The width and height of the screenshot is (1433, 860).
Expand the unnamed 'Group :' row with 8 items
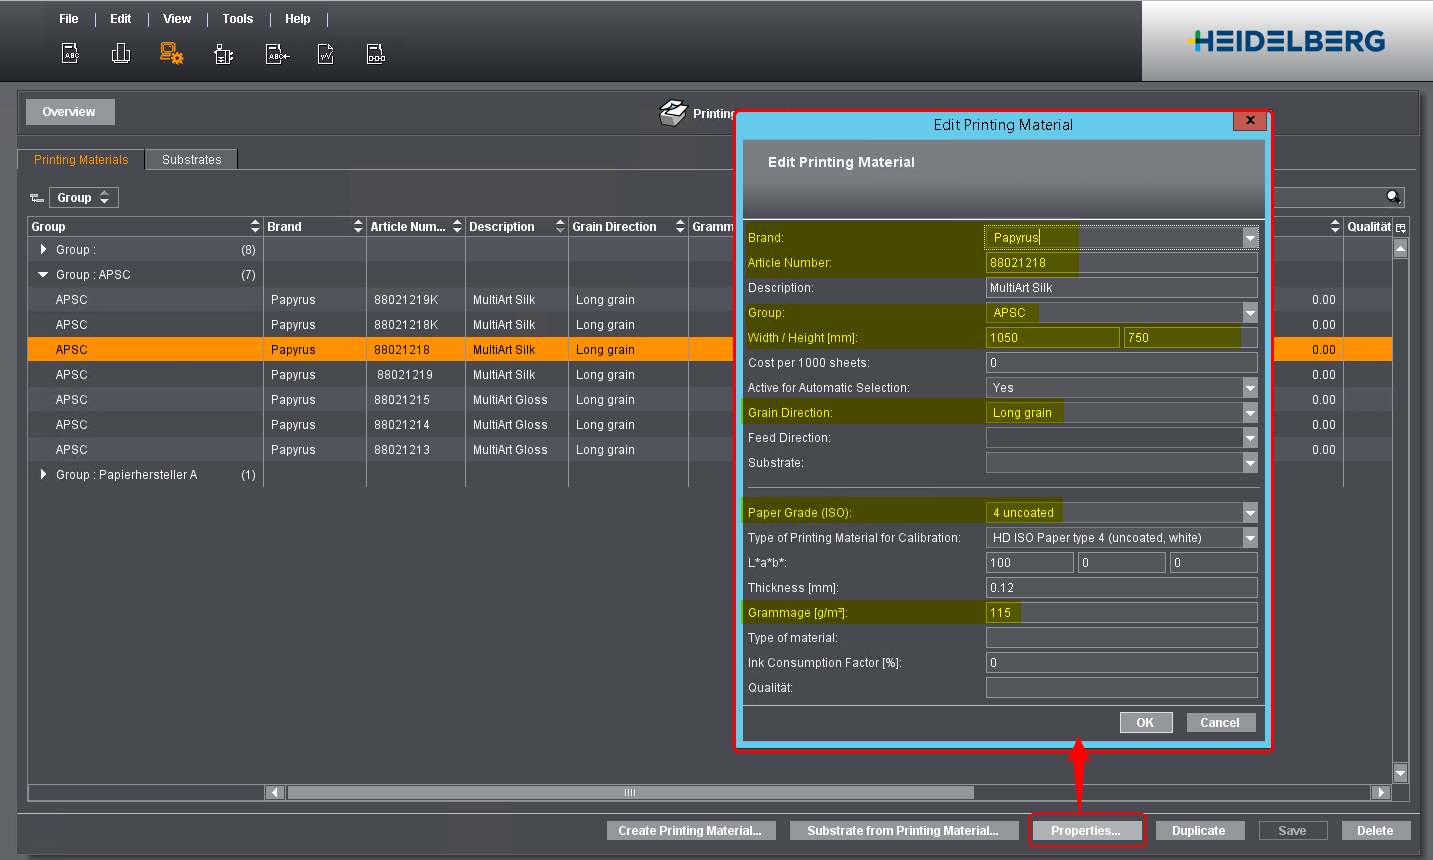43,249
